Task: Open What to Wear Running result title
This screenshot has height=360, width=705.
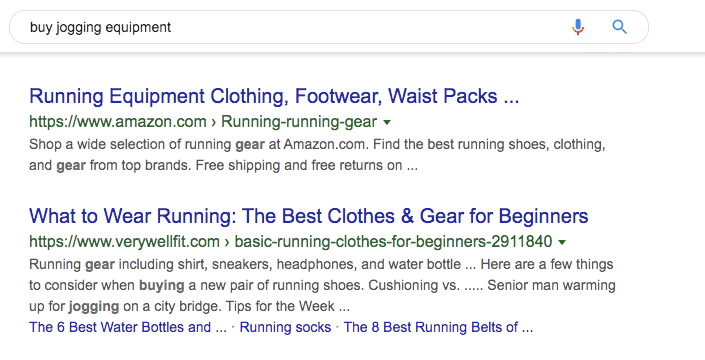Action: point(308,216)
